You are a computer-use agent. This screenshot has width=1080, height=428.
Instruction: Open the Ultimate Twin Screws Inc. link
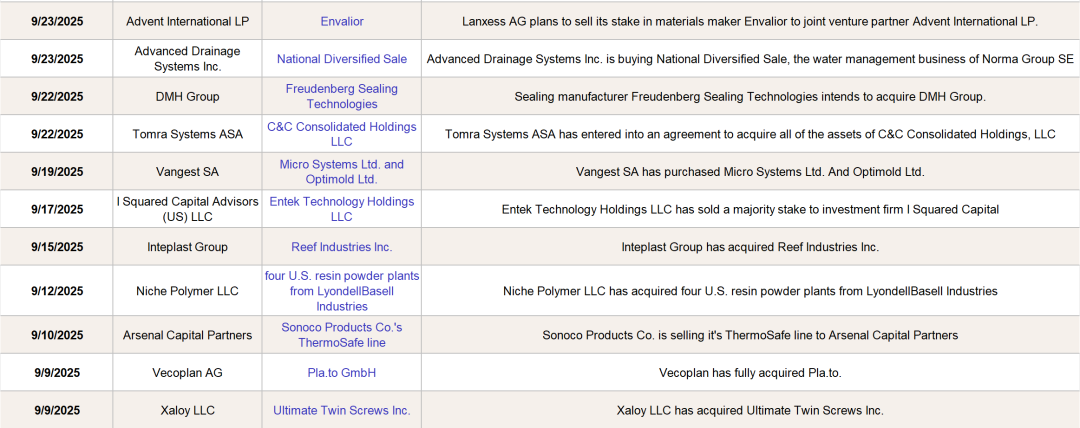click(342, 410)
